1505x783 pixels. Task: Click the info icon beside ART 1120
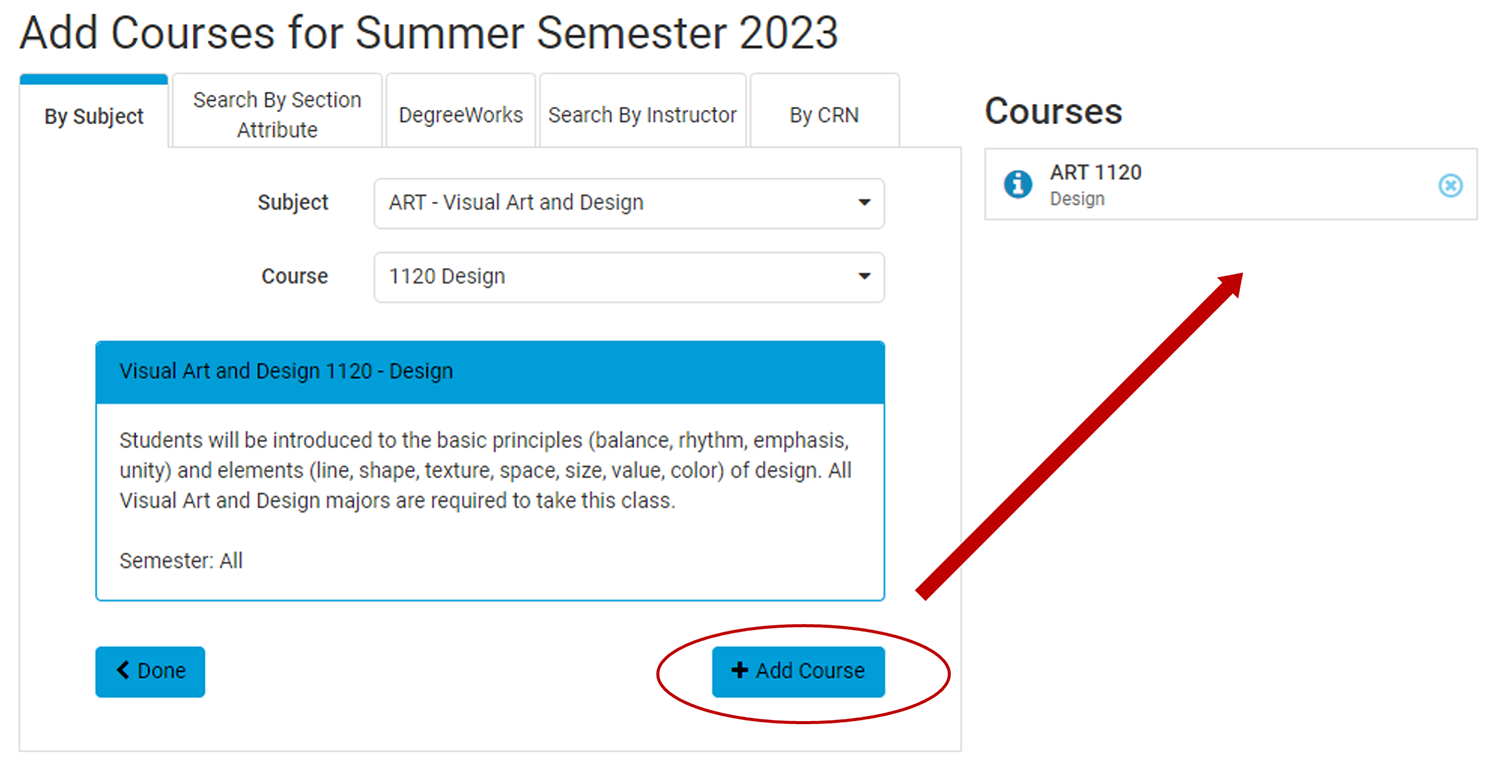click(1018, 185)
